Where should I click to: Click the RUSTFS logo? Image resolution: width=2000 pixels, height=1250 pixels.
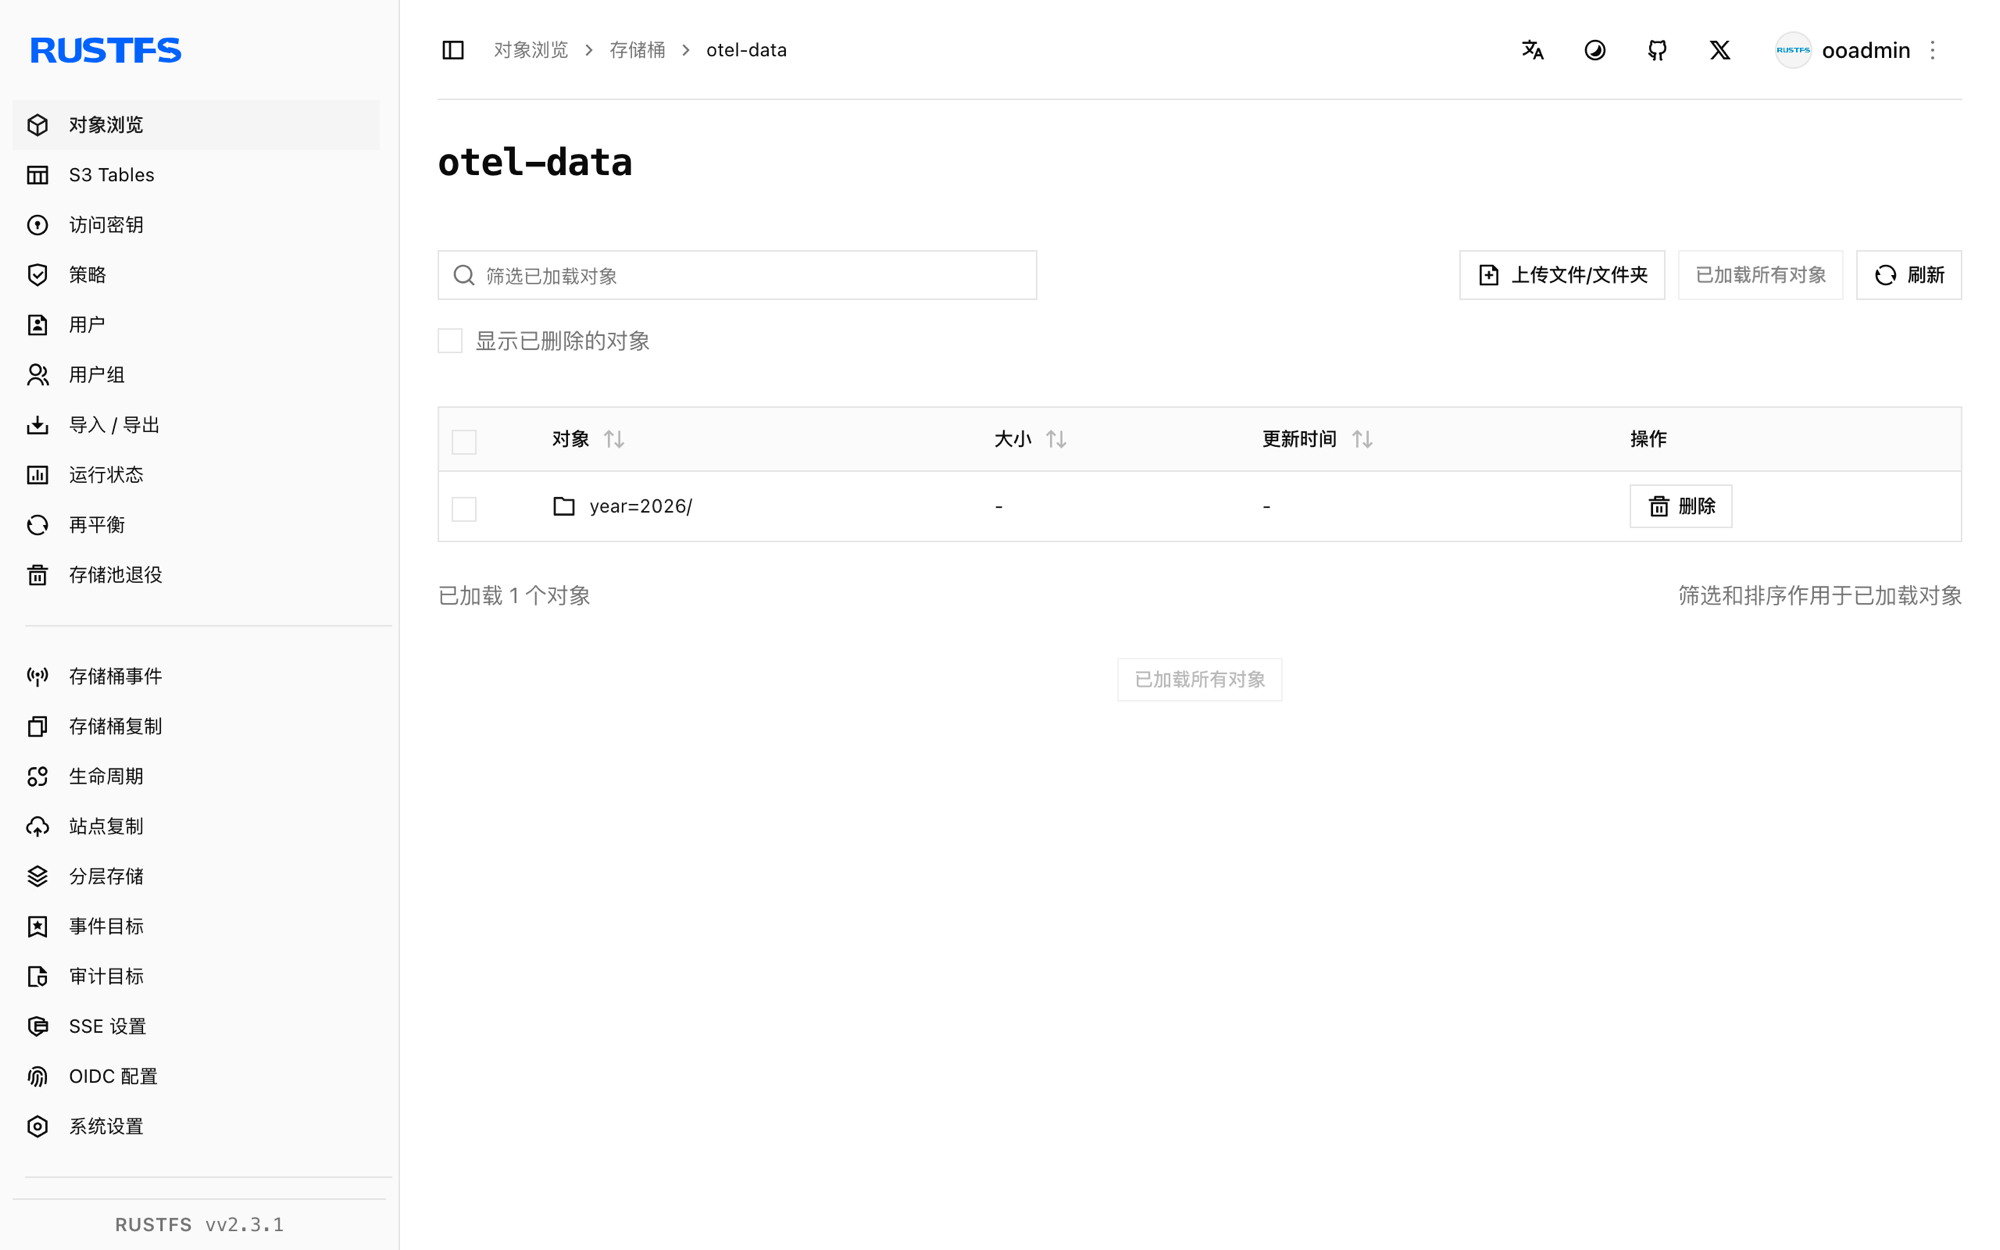tap(105, 50)
